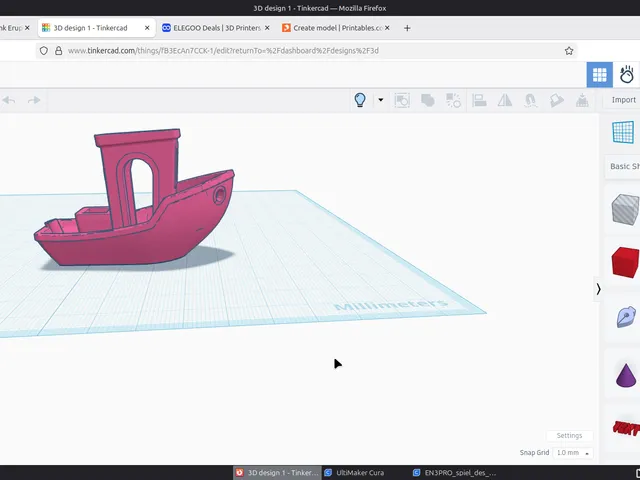Switch to UltiMaker Cura in the taskbar
The width and height of the screenshot is (640, 480).
tap(354, 473)
